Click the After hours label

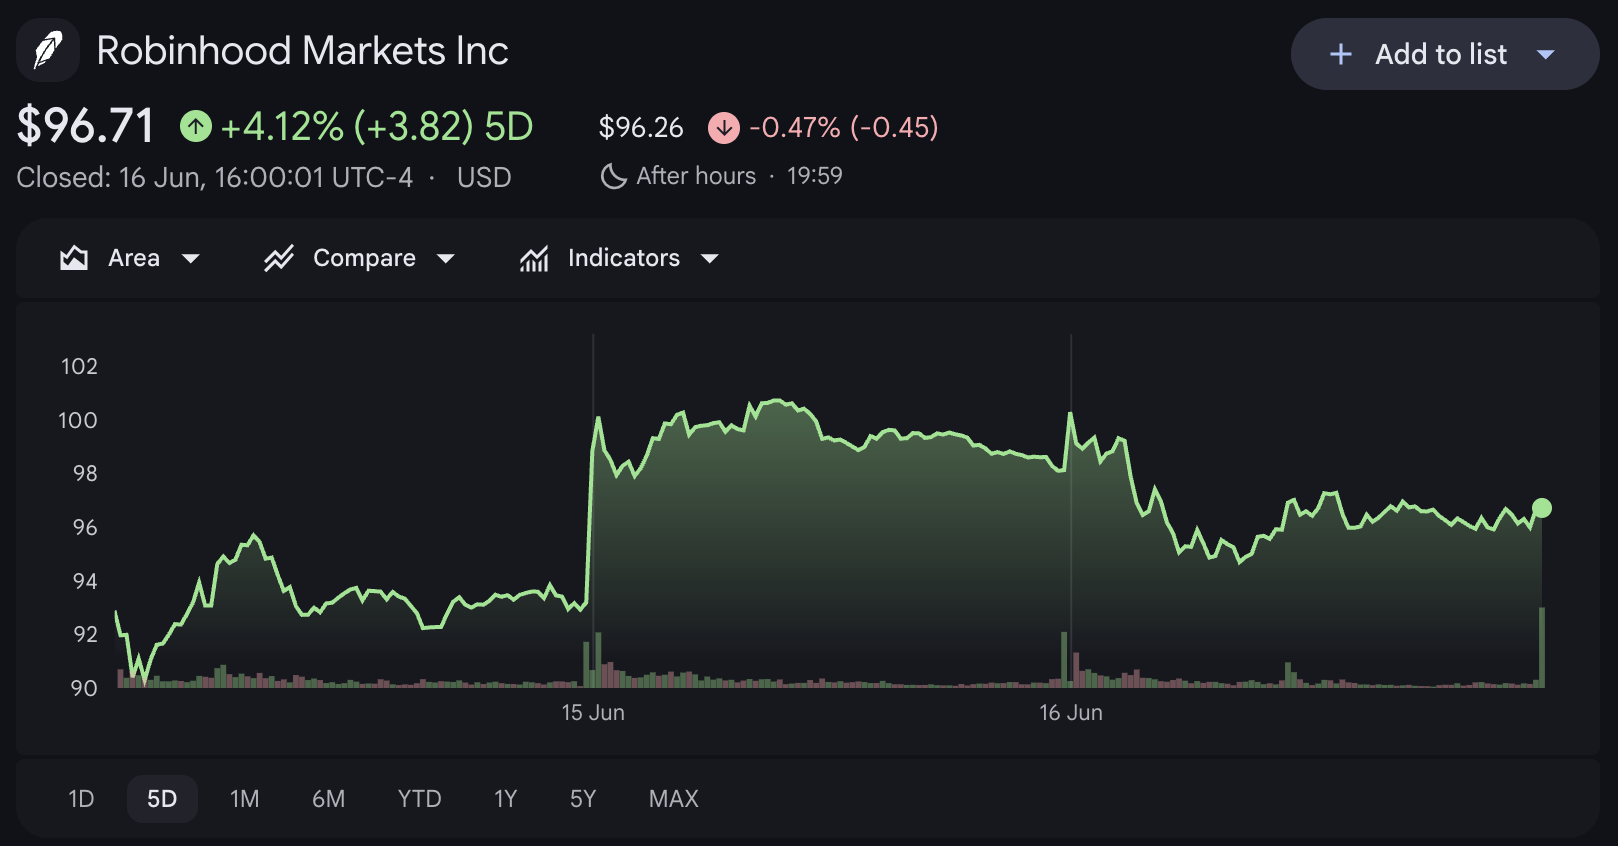(697, 176)
